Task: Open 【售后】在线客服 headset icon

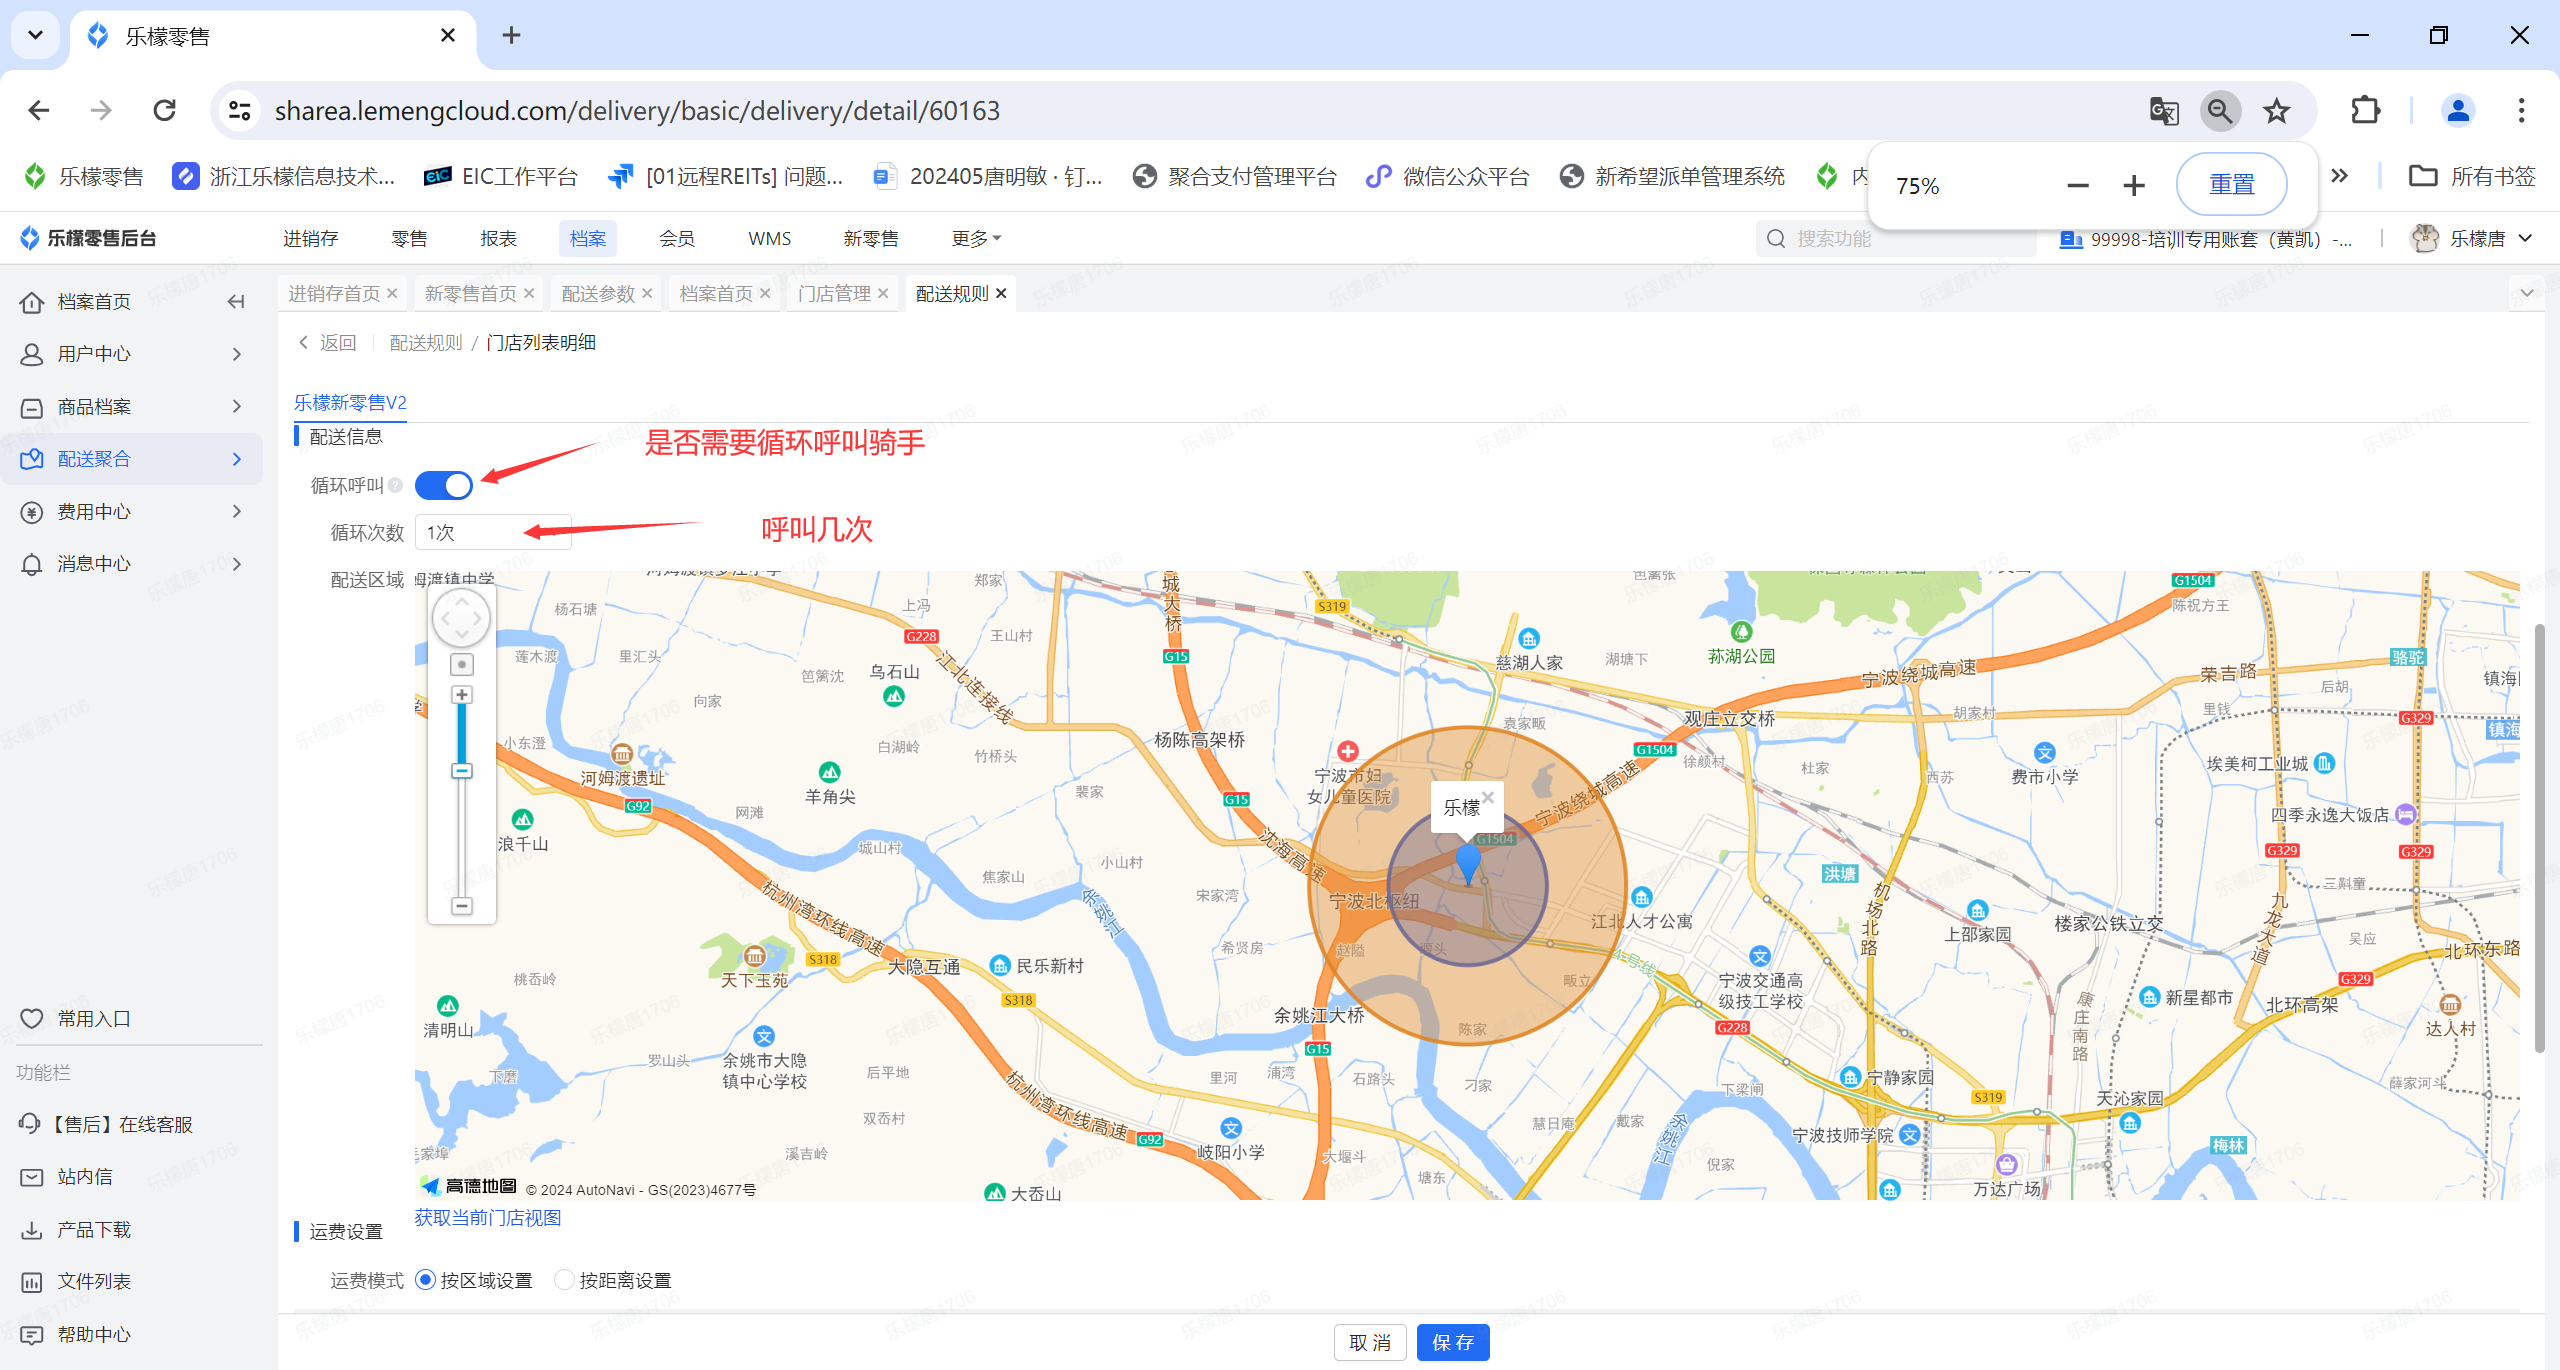Action: [30, 1124]
